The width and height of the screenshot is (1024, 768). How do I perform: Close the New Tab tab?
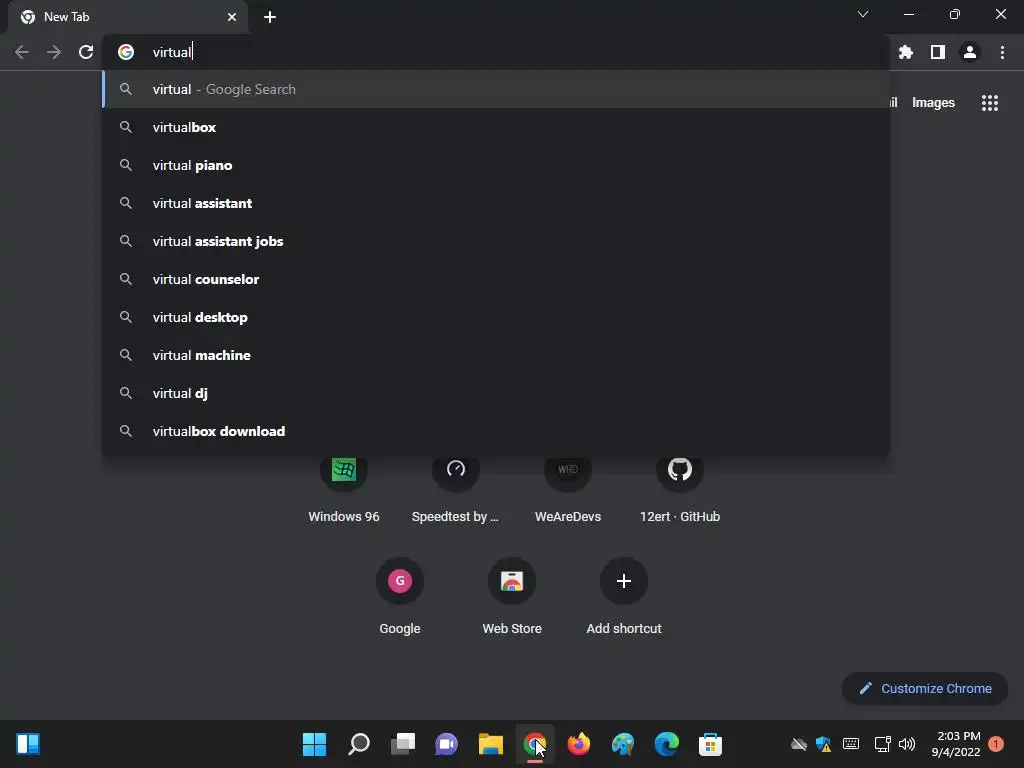click(x=232, y=17)
